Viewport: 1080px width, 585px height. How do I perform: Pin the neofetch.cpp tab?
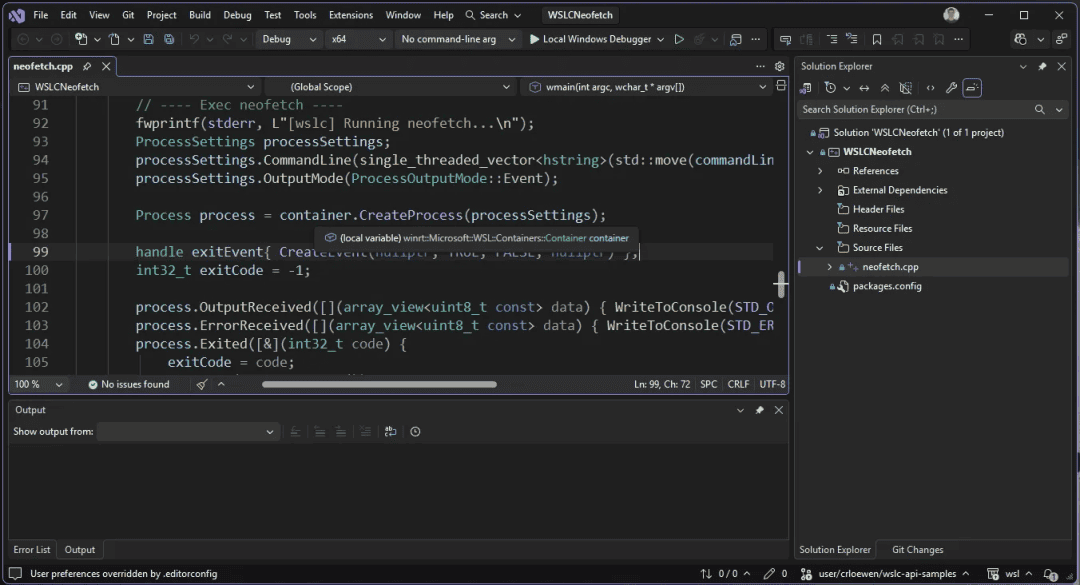click(x=87, y=66)
